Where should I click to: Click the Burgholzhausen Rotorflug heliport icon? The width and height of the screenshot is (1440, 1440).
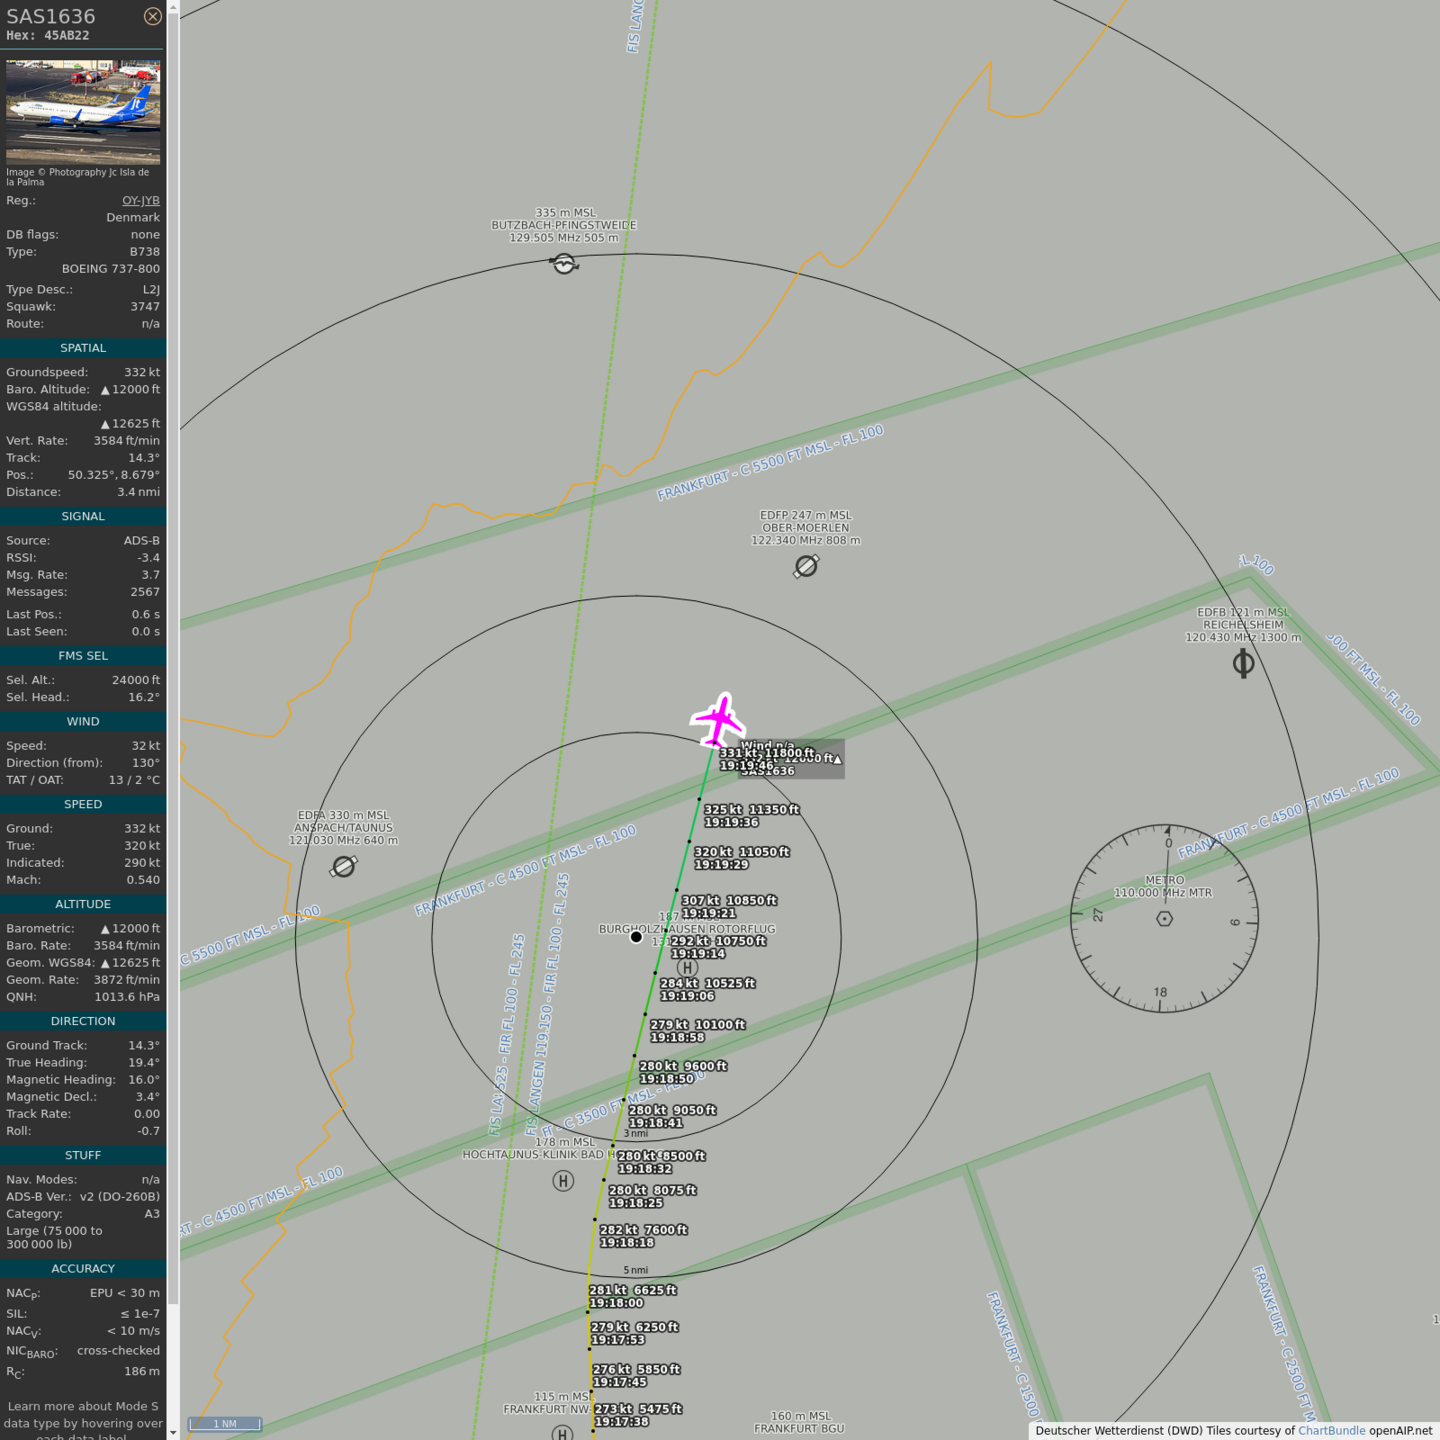tap(687, 967)
